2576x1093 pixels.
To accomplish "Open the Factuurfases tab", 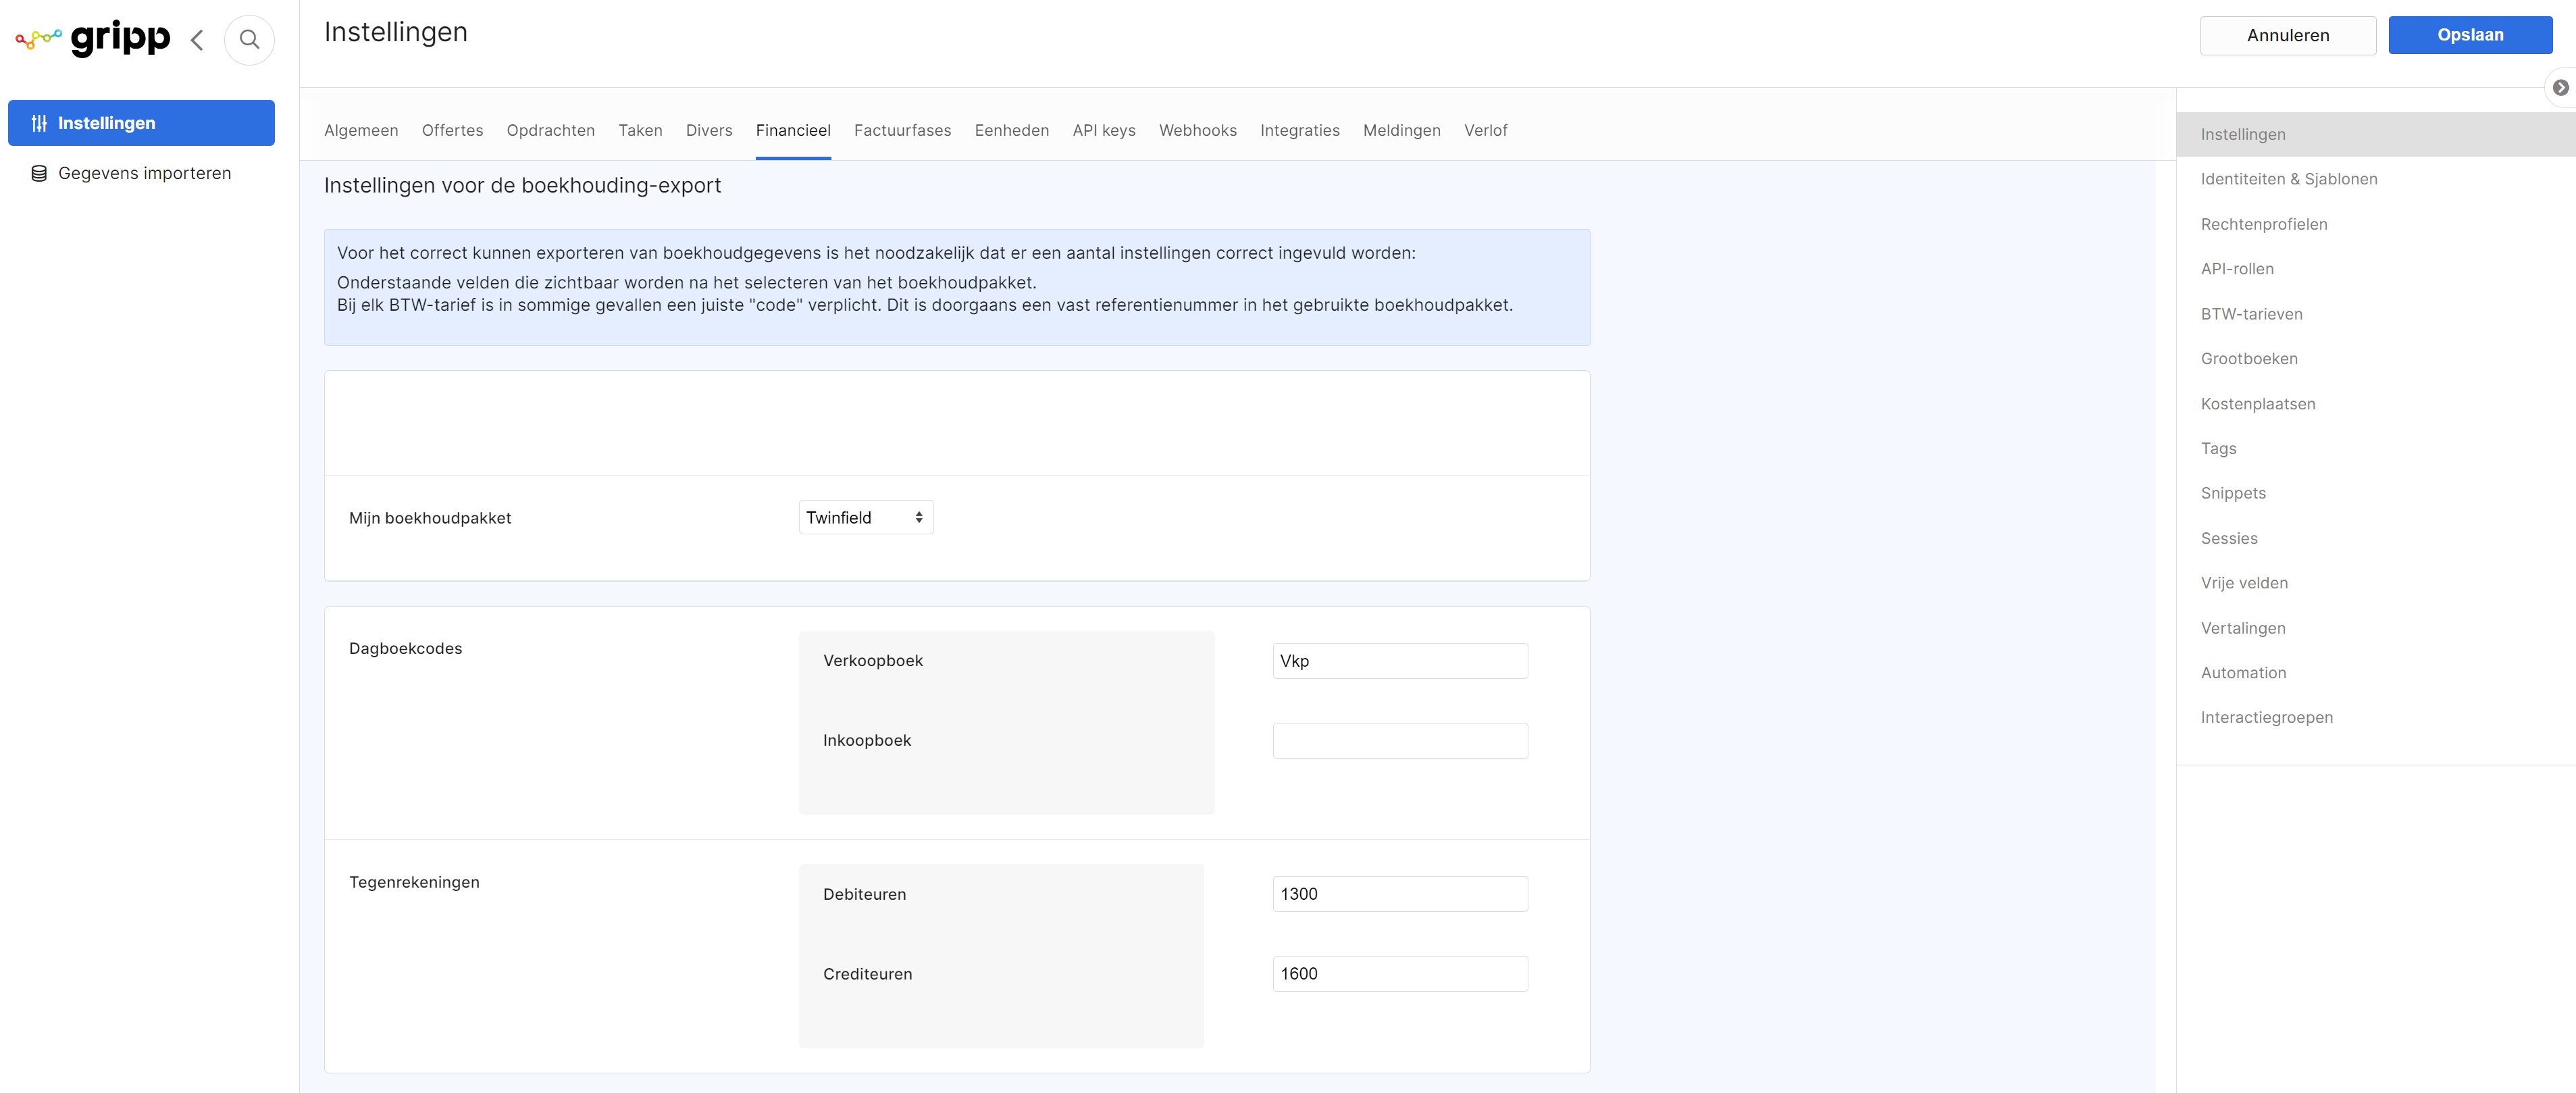I will click(x=902, y=130).
